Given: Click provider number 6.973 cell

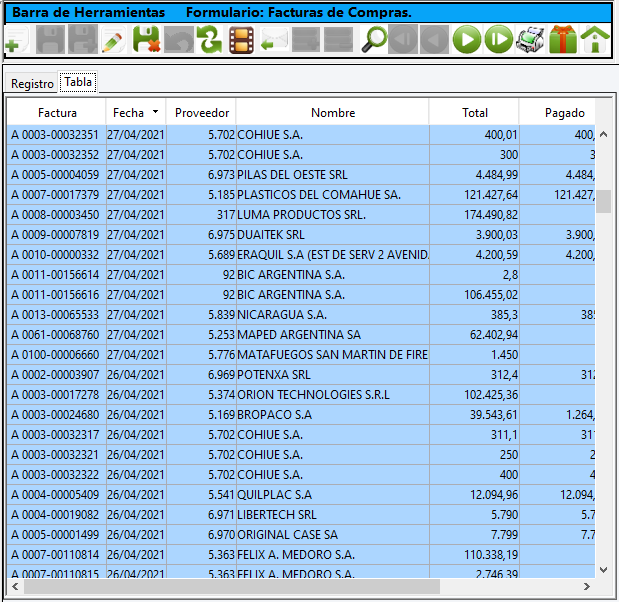Looking at the screenshot, I should coord(201,175).
